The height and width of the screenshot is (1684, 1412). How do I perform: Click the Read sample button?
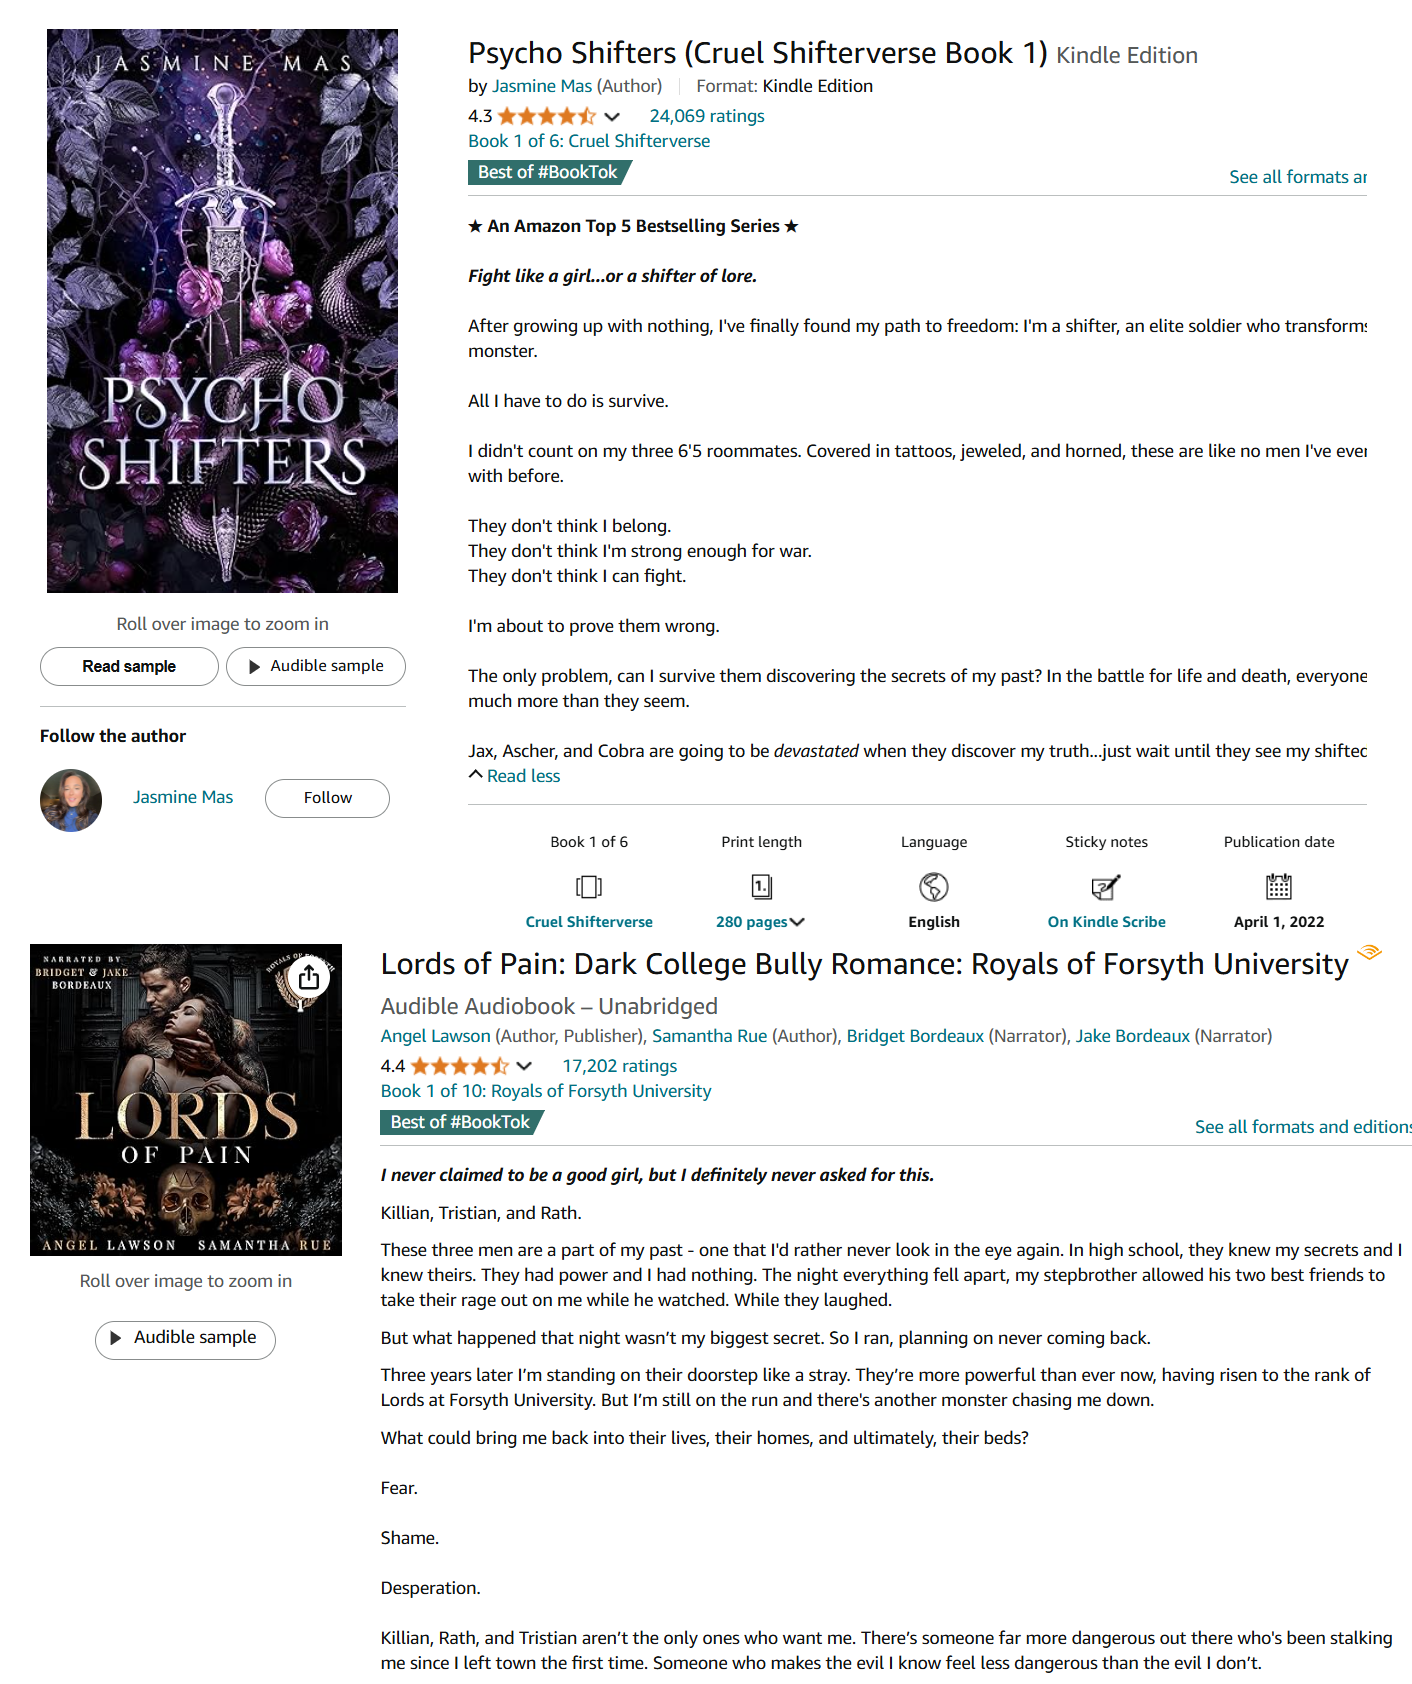click(x=129, y=666)
